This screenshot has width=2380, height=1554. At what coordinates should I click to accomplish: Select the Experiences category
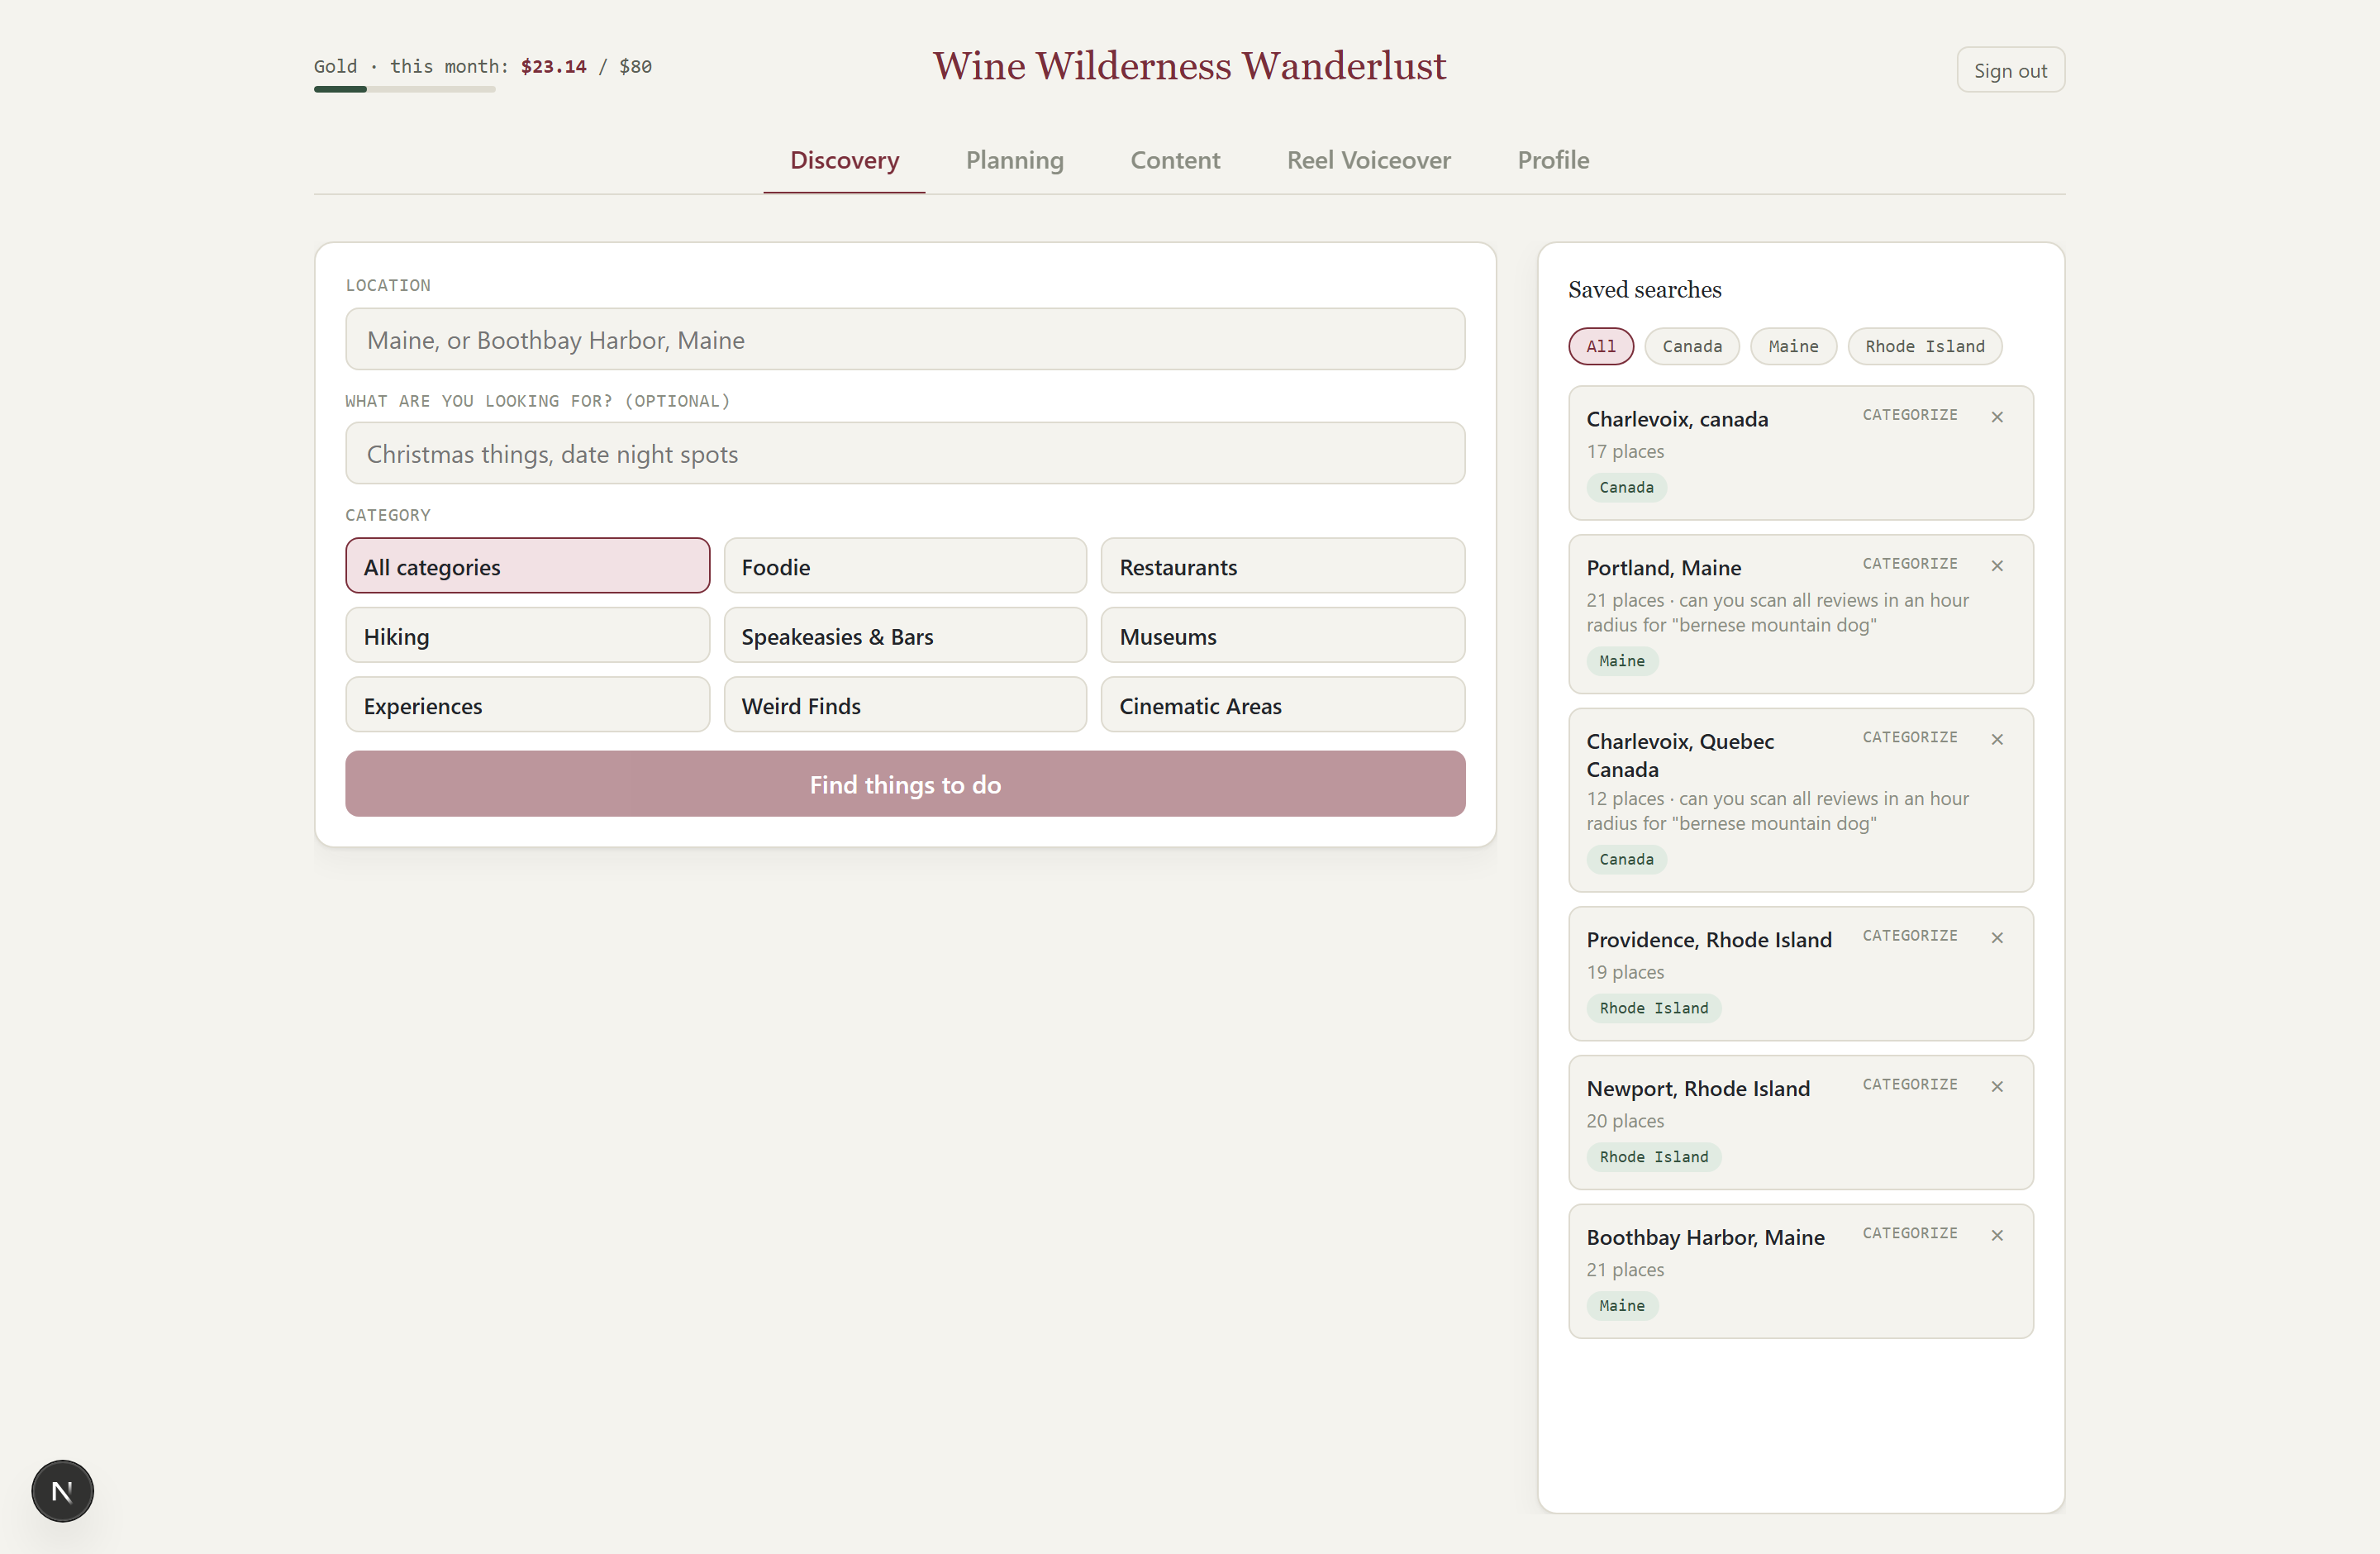(527, 705)
